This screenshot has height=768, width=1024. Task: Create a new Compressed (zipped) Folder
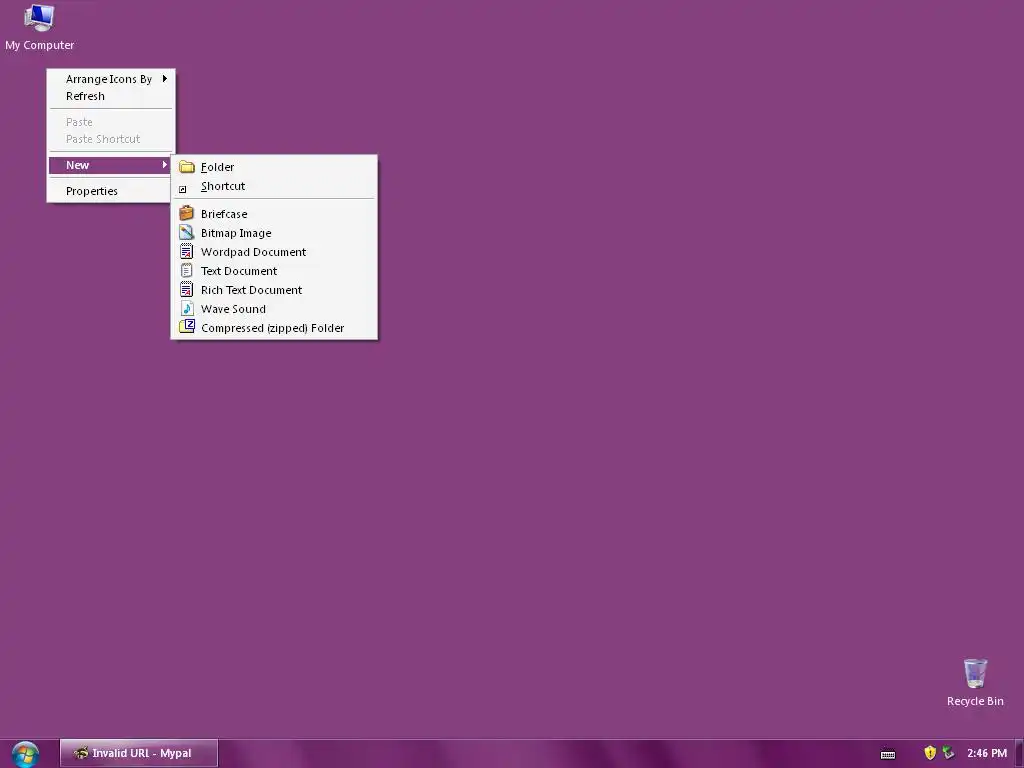(274, 328)
